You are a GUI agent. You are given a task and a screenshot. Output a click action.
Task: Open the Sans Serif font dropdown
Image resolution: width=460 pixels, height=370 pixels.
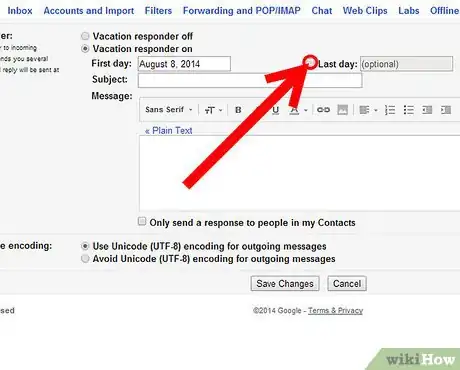(x=169, y=110)
